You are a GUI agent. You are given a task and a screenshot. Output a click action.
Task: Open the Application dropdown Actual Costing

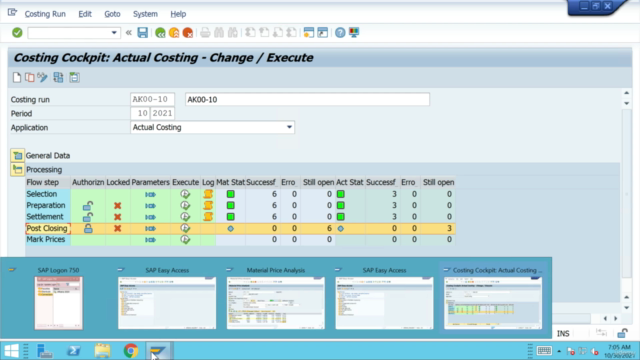289,127
